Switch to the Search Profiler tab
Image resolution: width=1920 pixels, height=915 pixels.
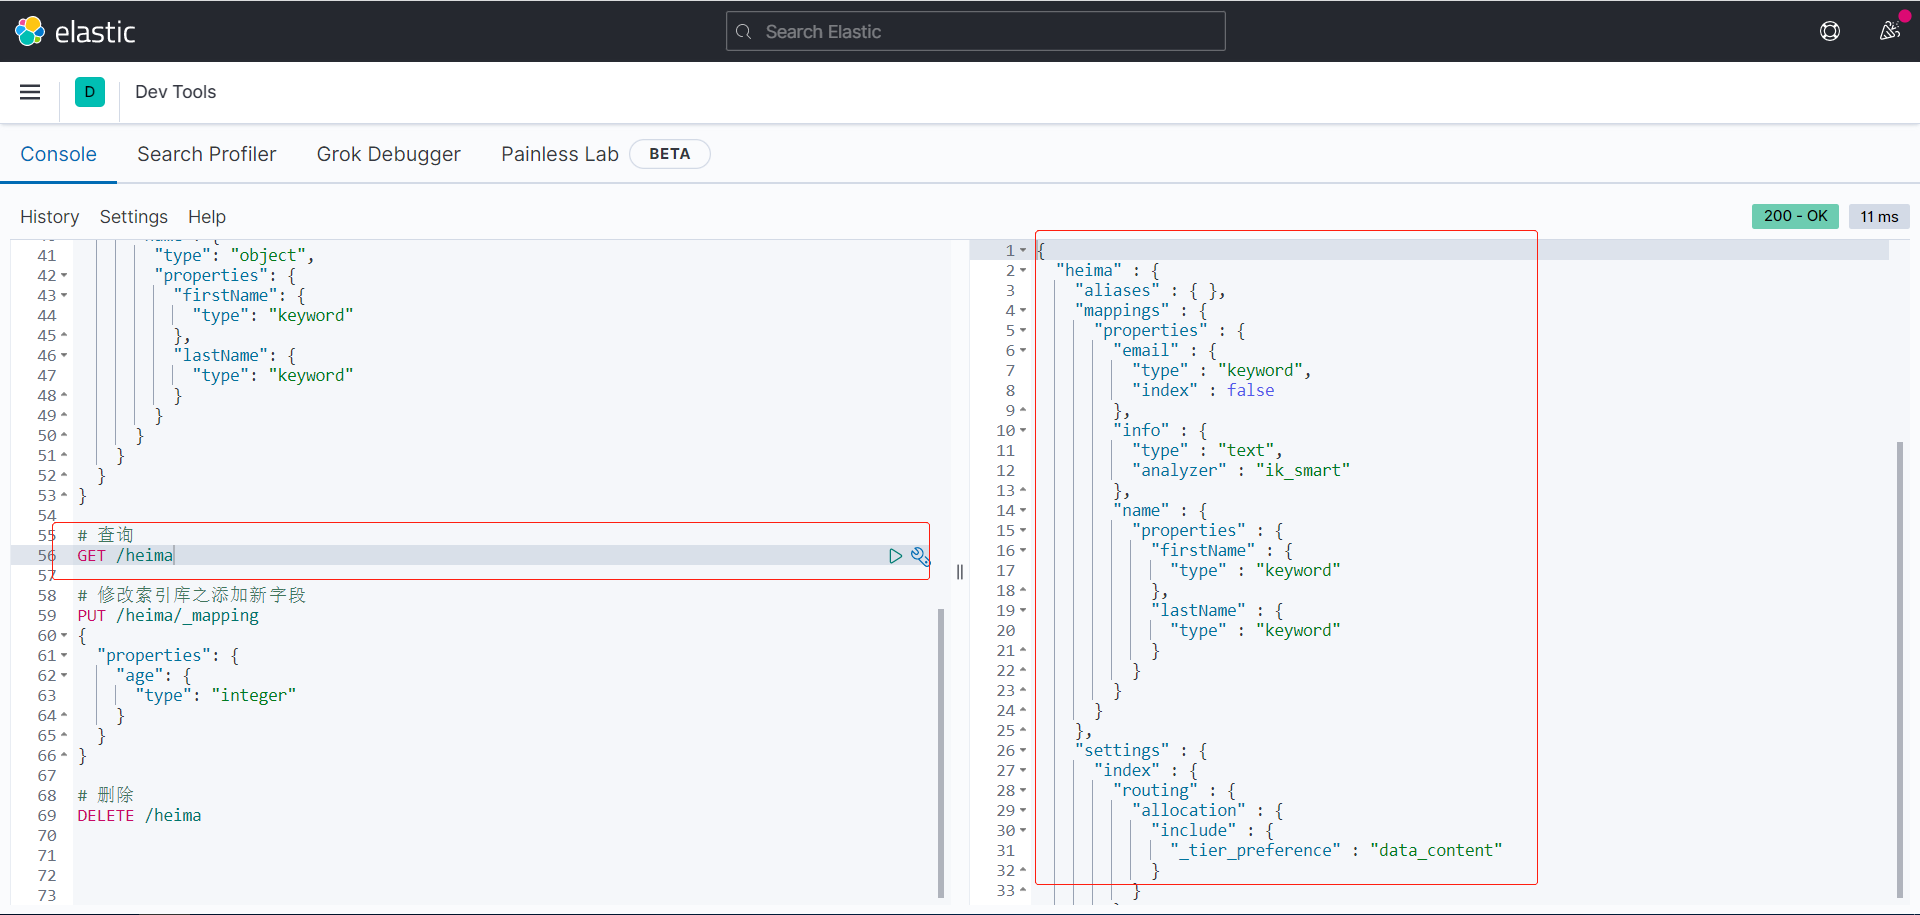(x=206, y=154)
